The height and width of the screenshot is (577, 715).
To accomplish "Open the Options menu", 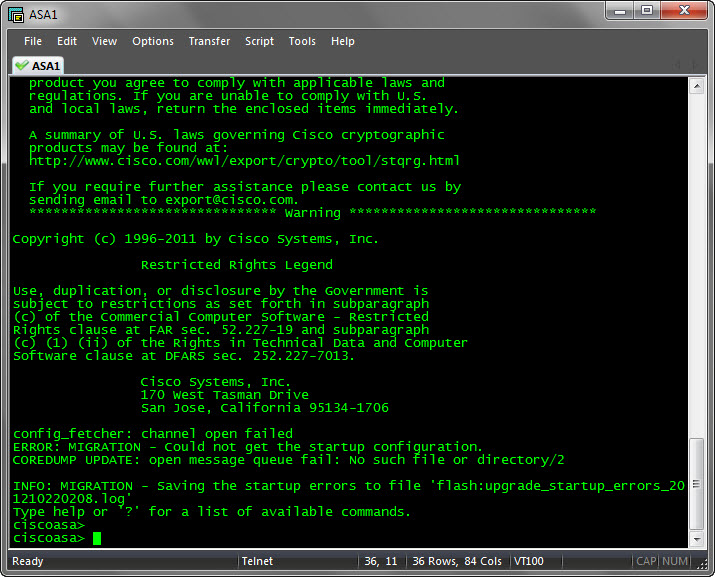I will (x=153, y=41).
